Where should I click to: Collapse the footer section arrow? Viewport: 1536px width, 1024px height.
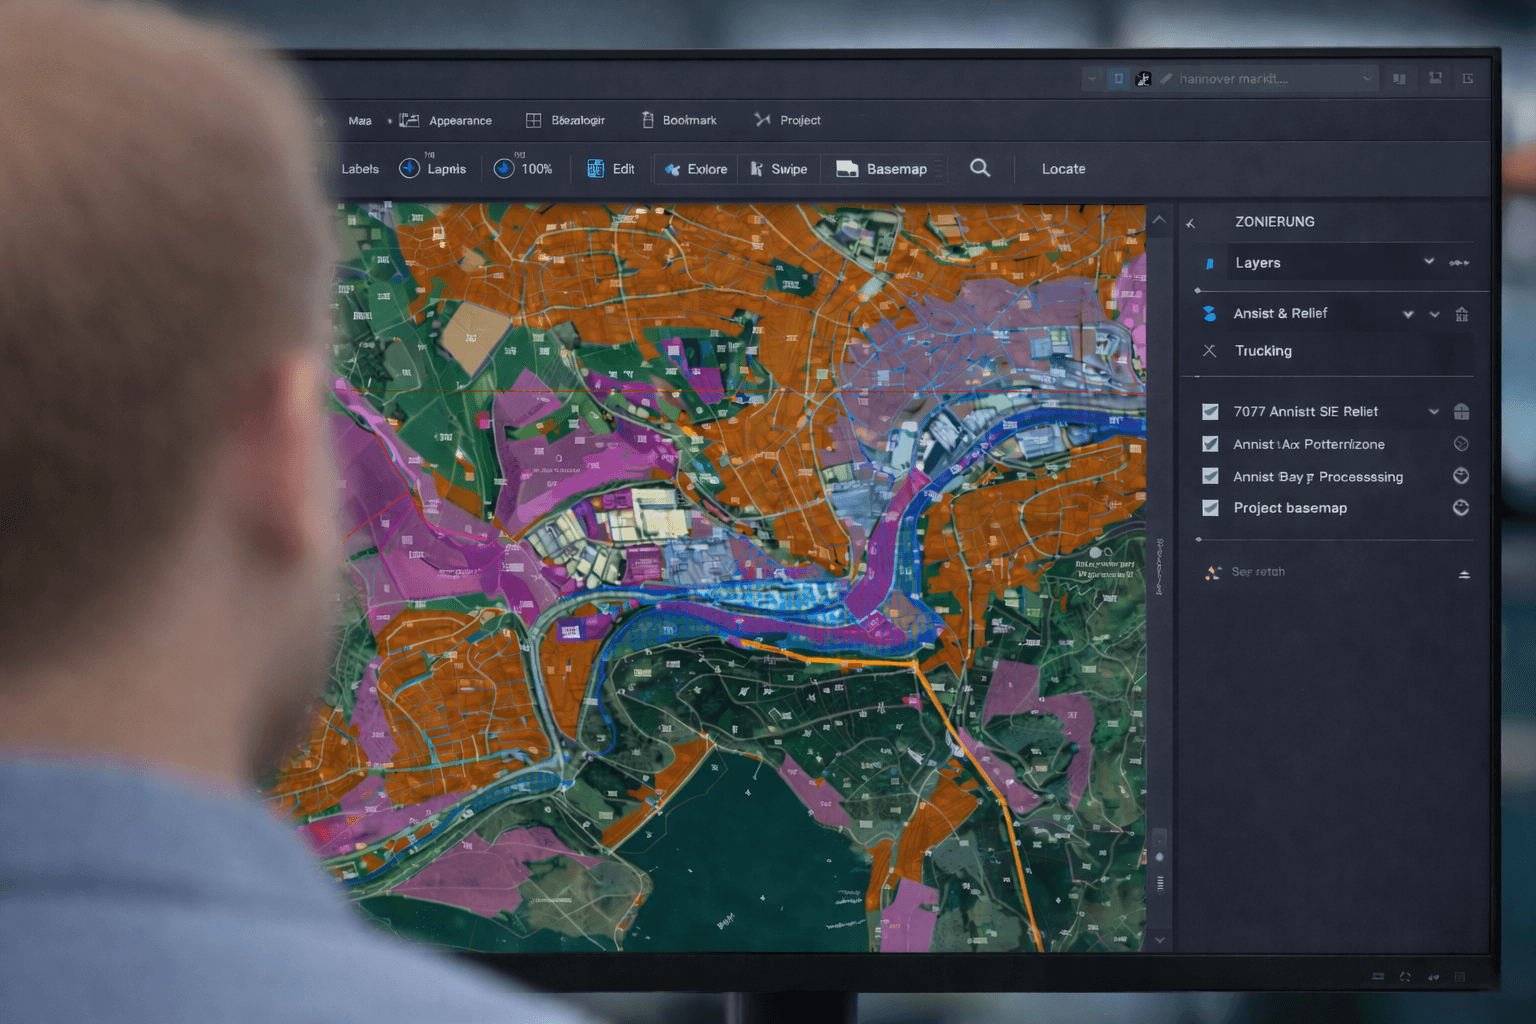[1464, 575]
